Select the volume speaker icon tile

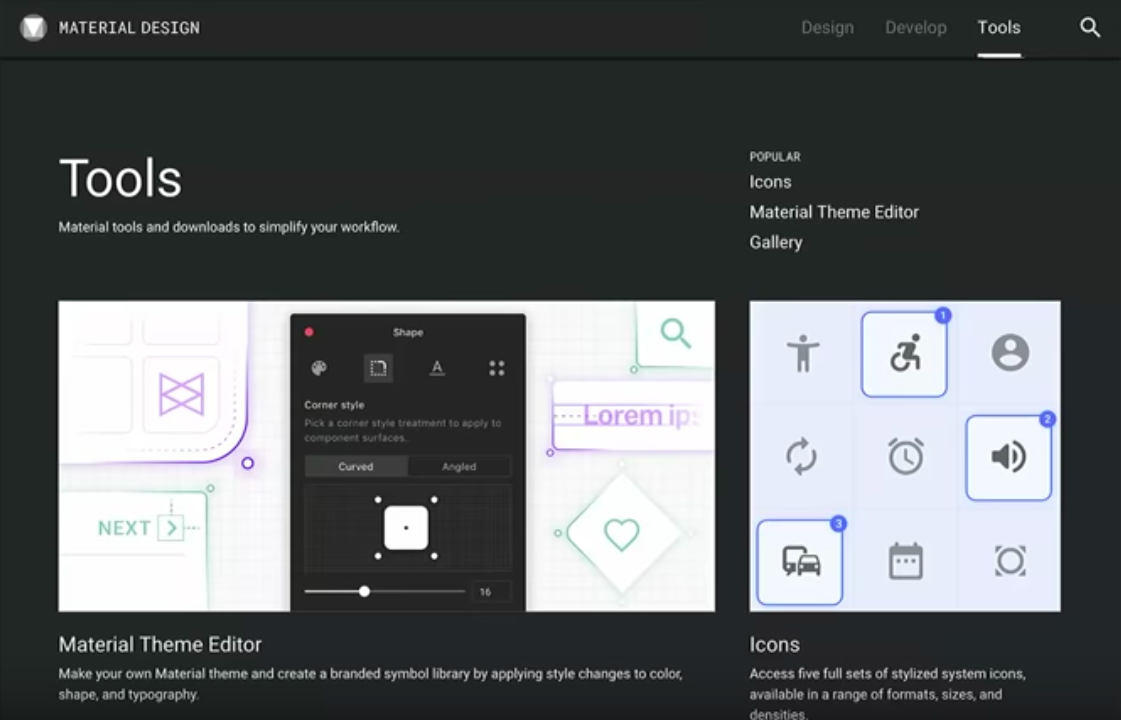tap(1008, 457)
